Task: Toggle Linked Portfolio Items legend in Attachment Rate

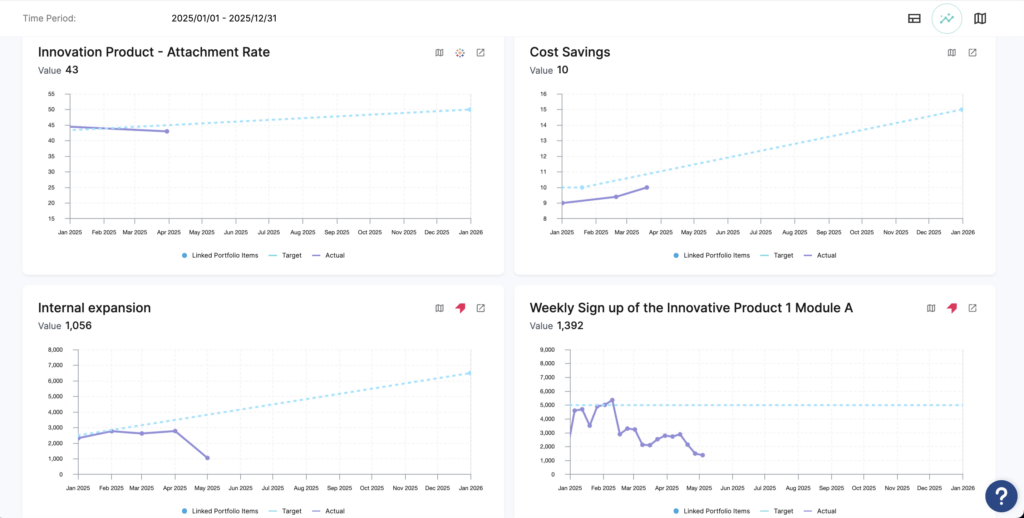Action: [x=219, y=255]
